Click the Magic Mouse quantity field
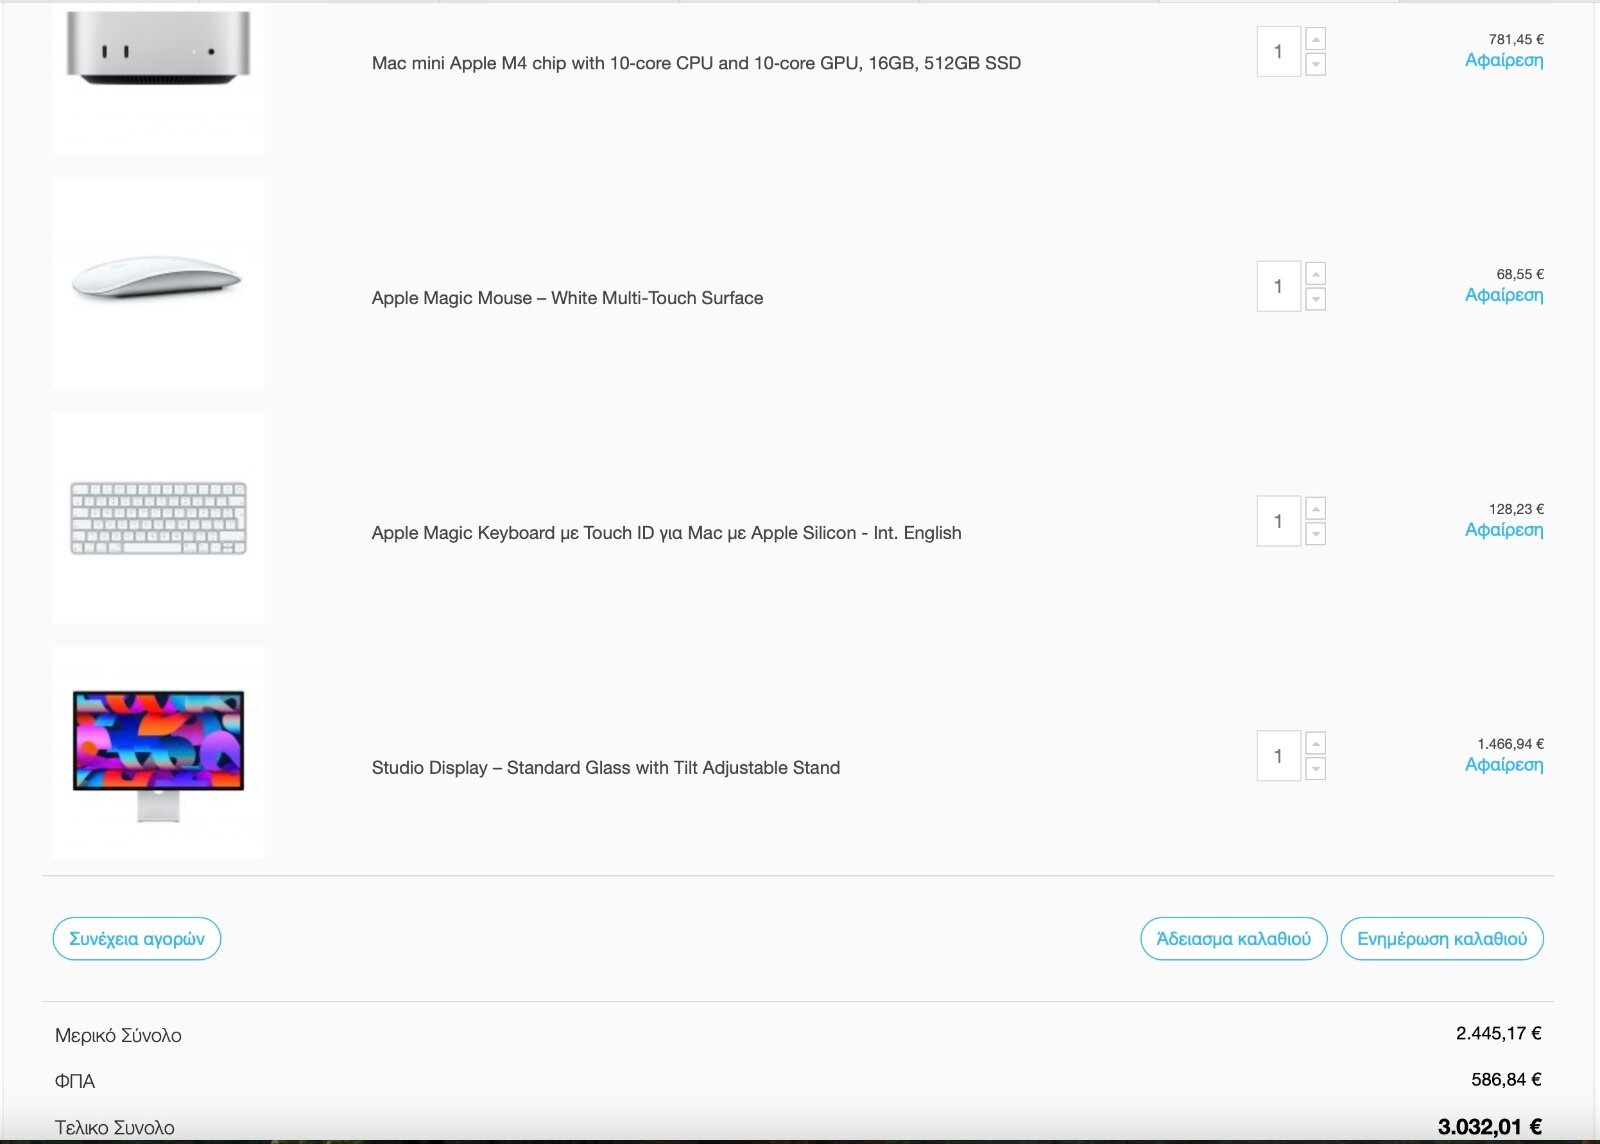The width and height of the screenshot is (1600, 1144). tap(1278, 286)
